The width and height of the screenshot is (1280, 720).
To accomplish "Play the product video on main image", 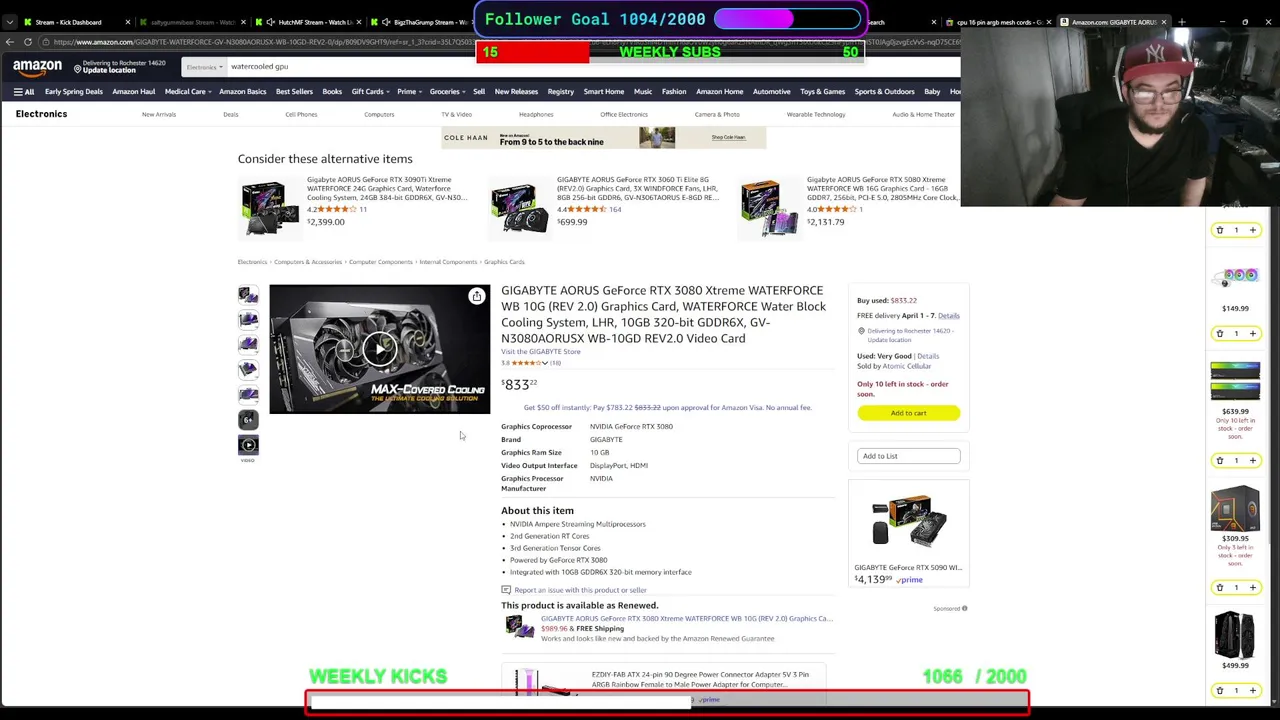I will click(379, 349).
